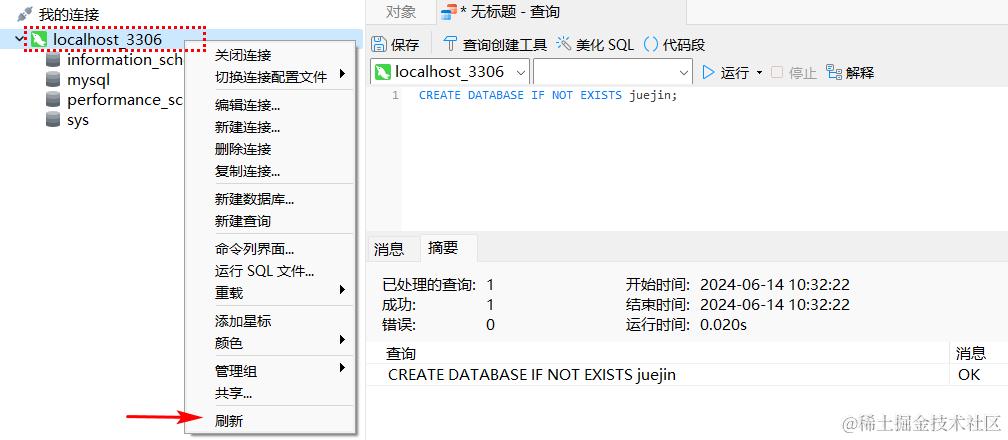Click the 运行 button label
The image size is (1008, 440).
point(735,73)
